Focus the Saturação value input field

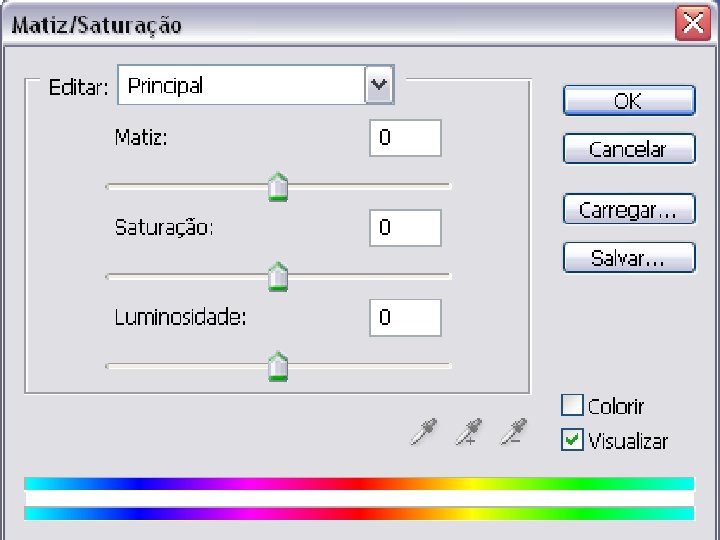[405, 228]
